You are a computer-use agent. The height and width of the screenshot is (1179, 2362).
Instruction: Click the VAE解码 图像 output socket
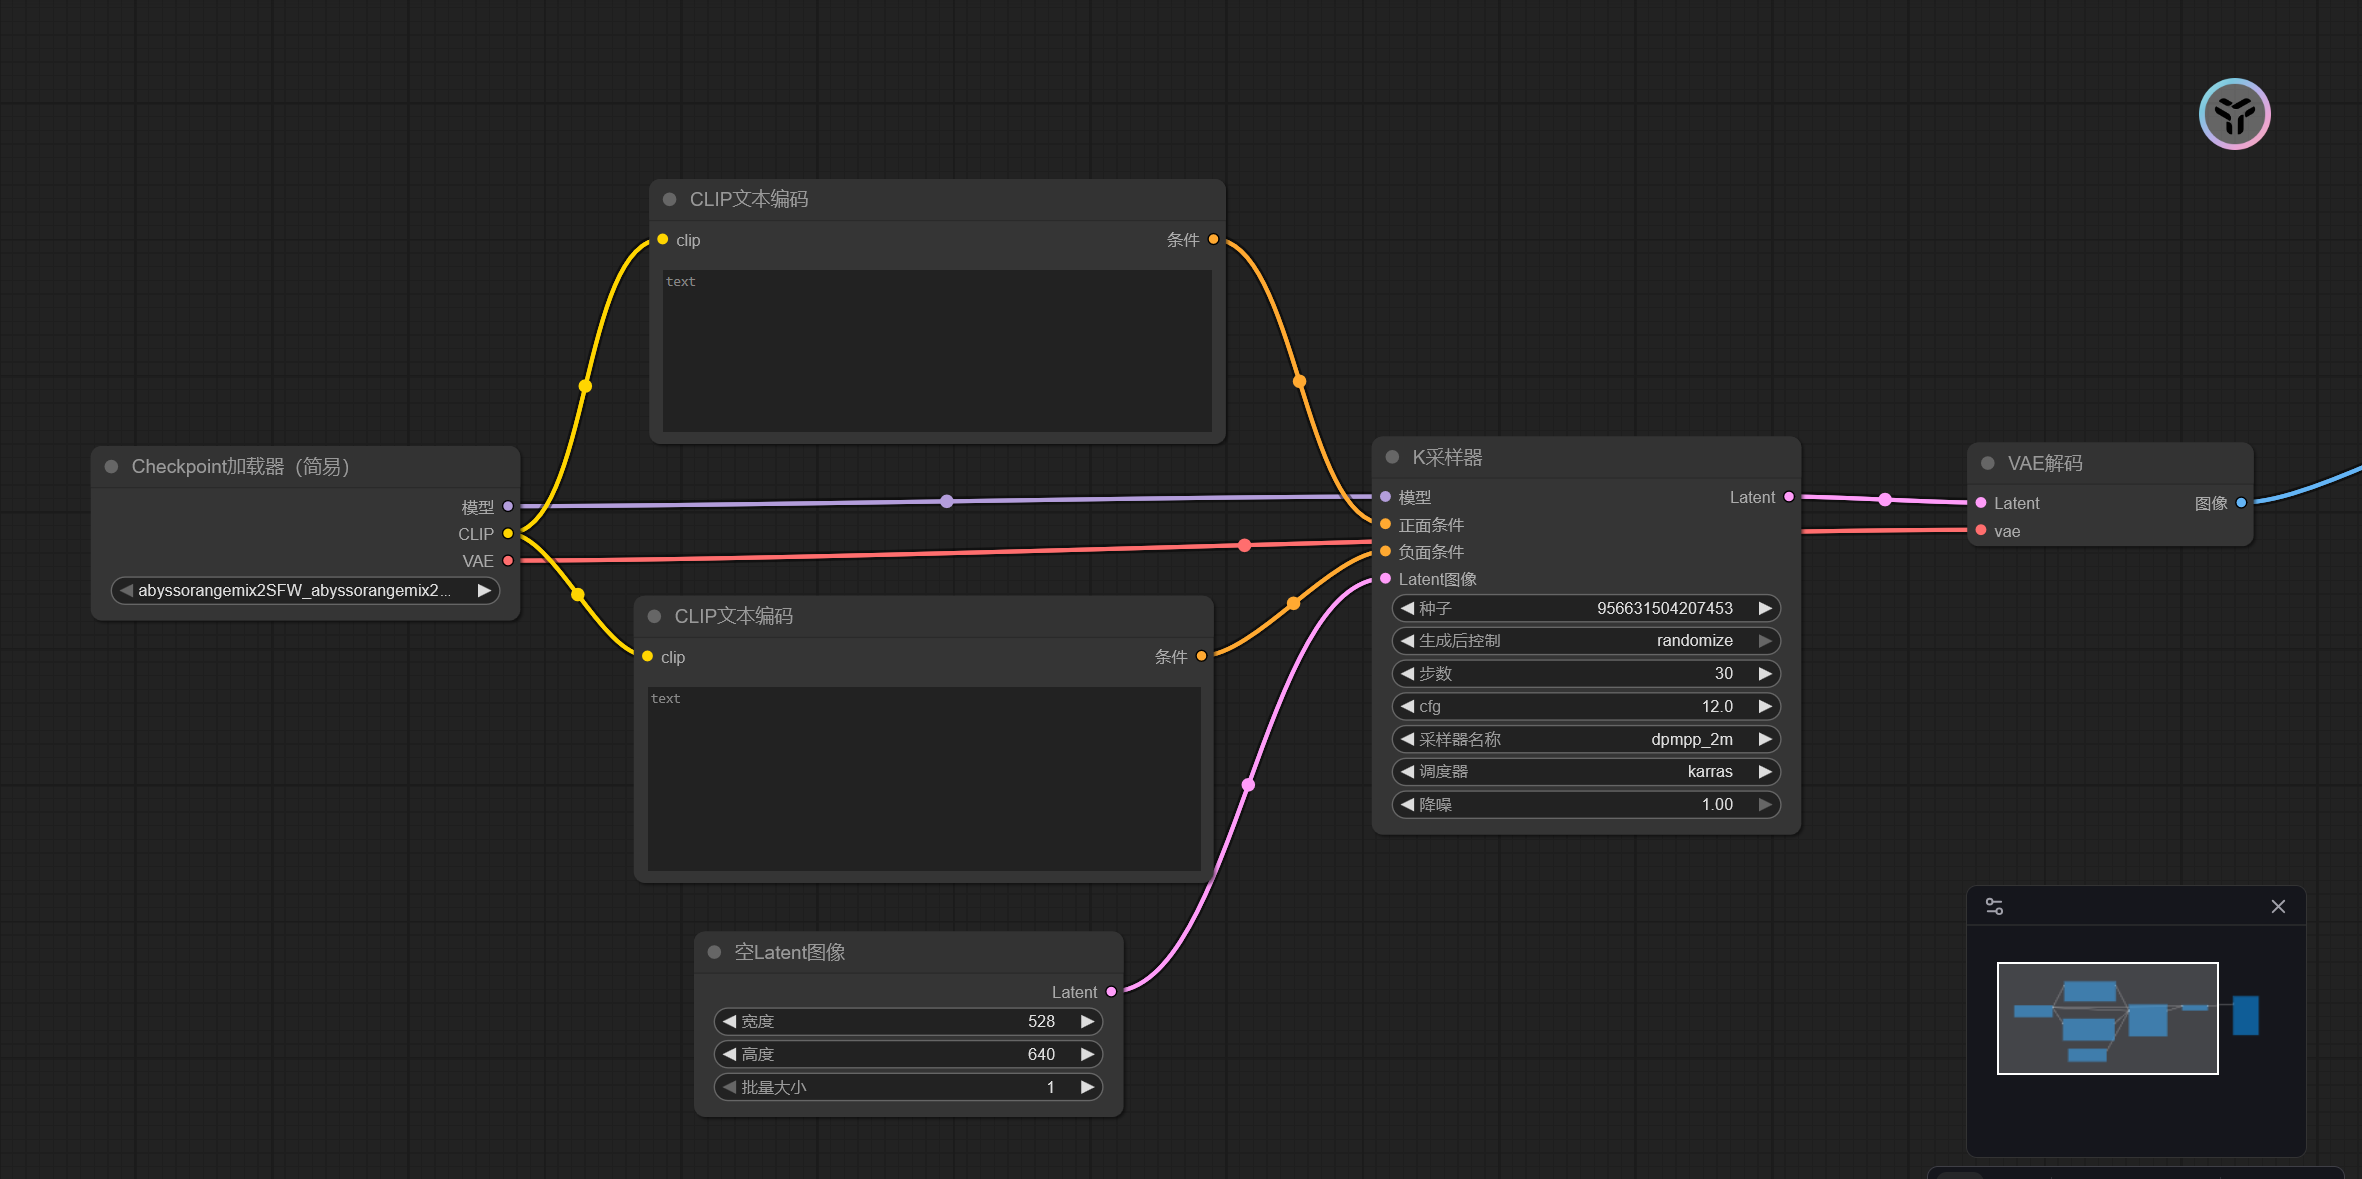coord(2241,503)
